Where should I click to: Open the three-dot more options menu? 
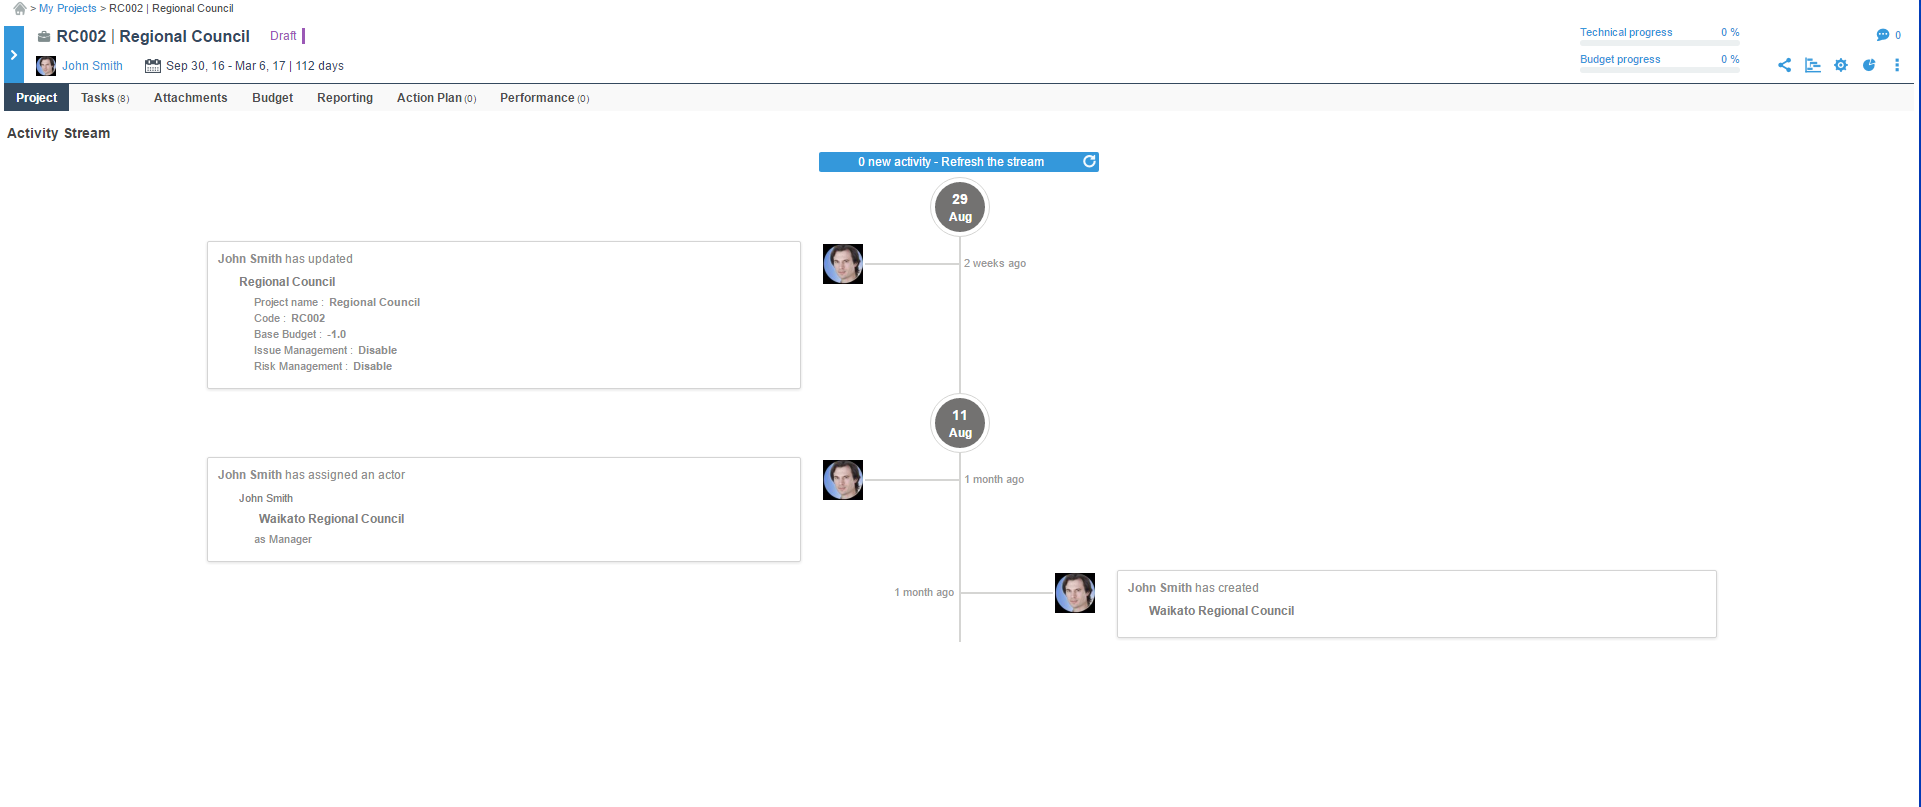(1897, 65)
